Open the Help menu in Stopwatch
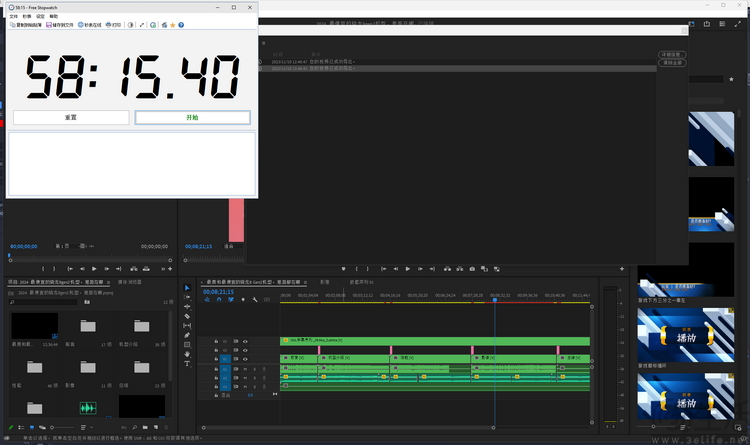The height and width of the screenshot is (445, 750). click(x=54, y=16)
